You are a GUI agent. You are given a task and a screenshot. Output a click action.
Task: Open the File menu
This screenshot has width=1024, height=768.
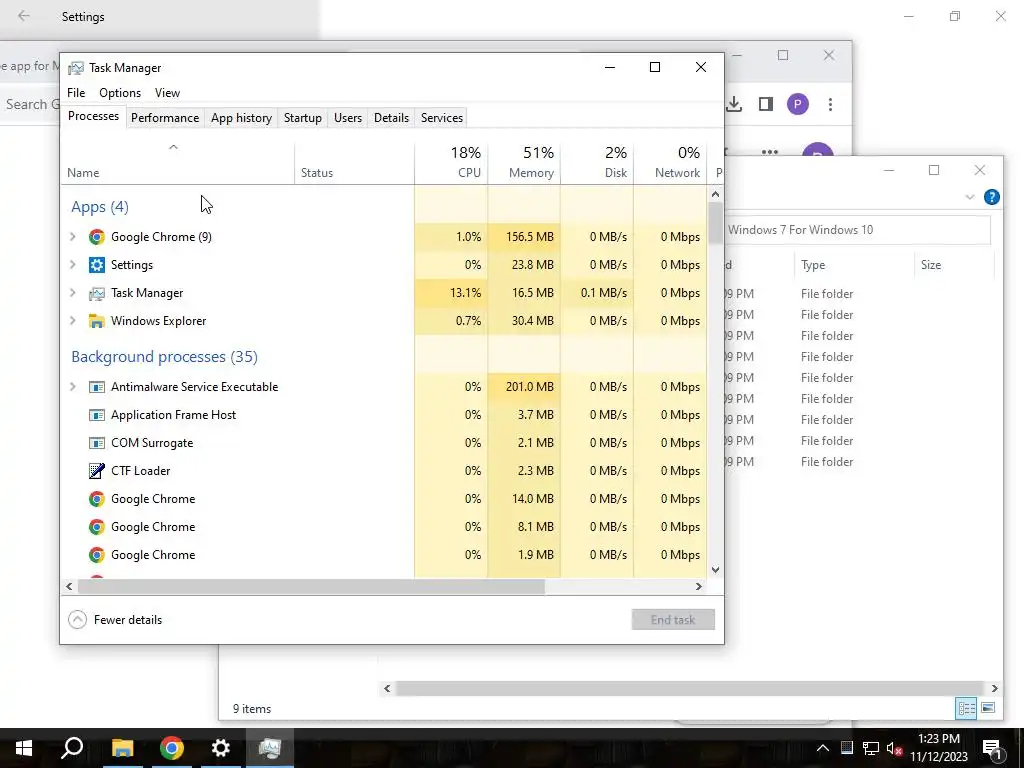coord(76,93)
